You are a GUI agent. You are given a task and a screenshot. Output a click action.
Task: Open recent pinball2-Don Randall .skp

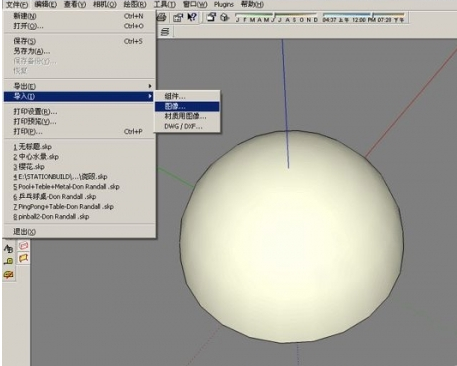(x=79, y=217)
